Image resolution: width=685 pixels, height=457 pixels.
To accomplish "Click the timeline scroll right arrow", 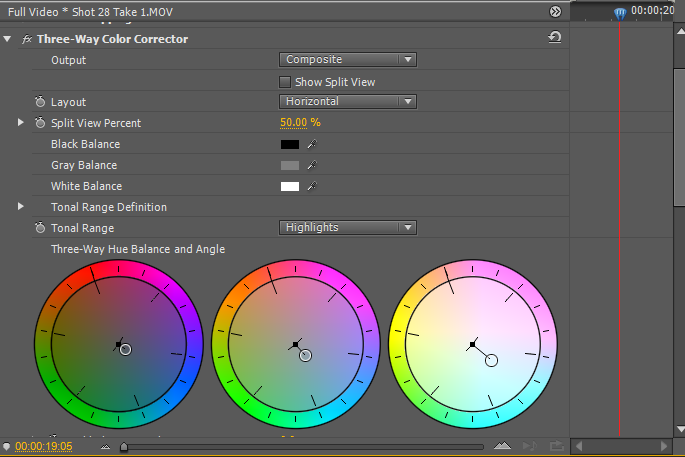I will click(664, 446).
